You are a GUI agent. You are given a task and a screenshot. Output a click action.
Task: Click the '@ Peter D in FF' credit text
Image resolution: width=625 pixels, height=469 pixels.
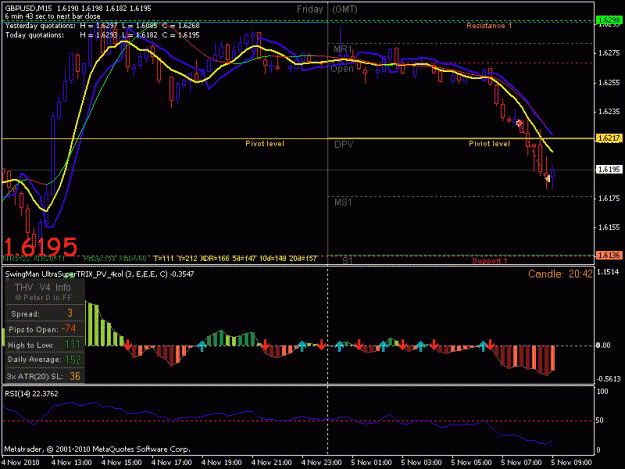(x=43, y=298)
